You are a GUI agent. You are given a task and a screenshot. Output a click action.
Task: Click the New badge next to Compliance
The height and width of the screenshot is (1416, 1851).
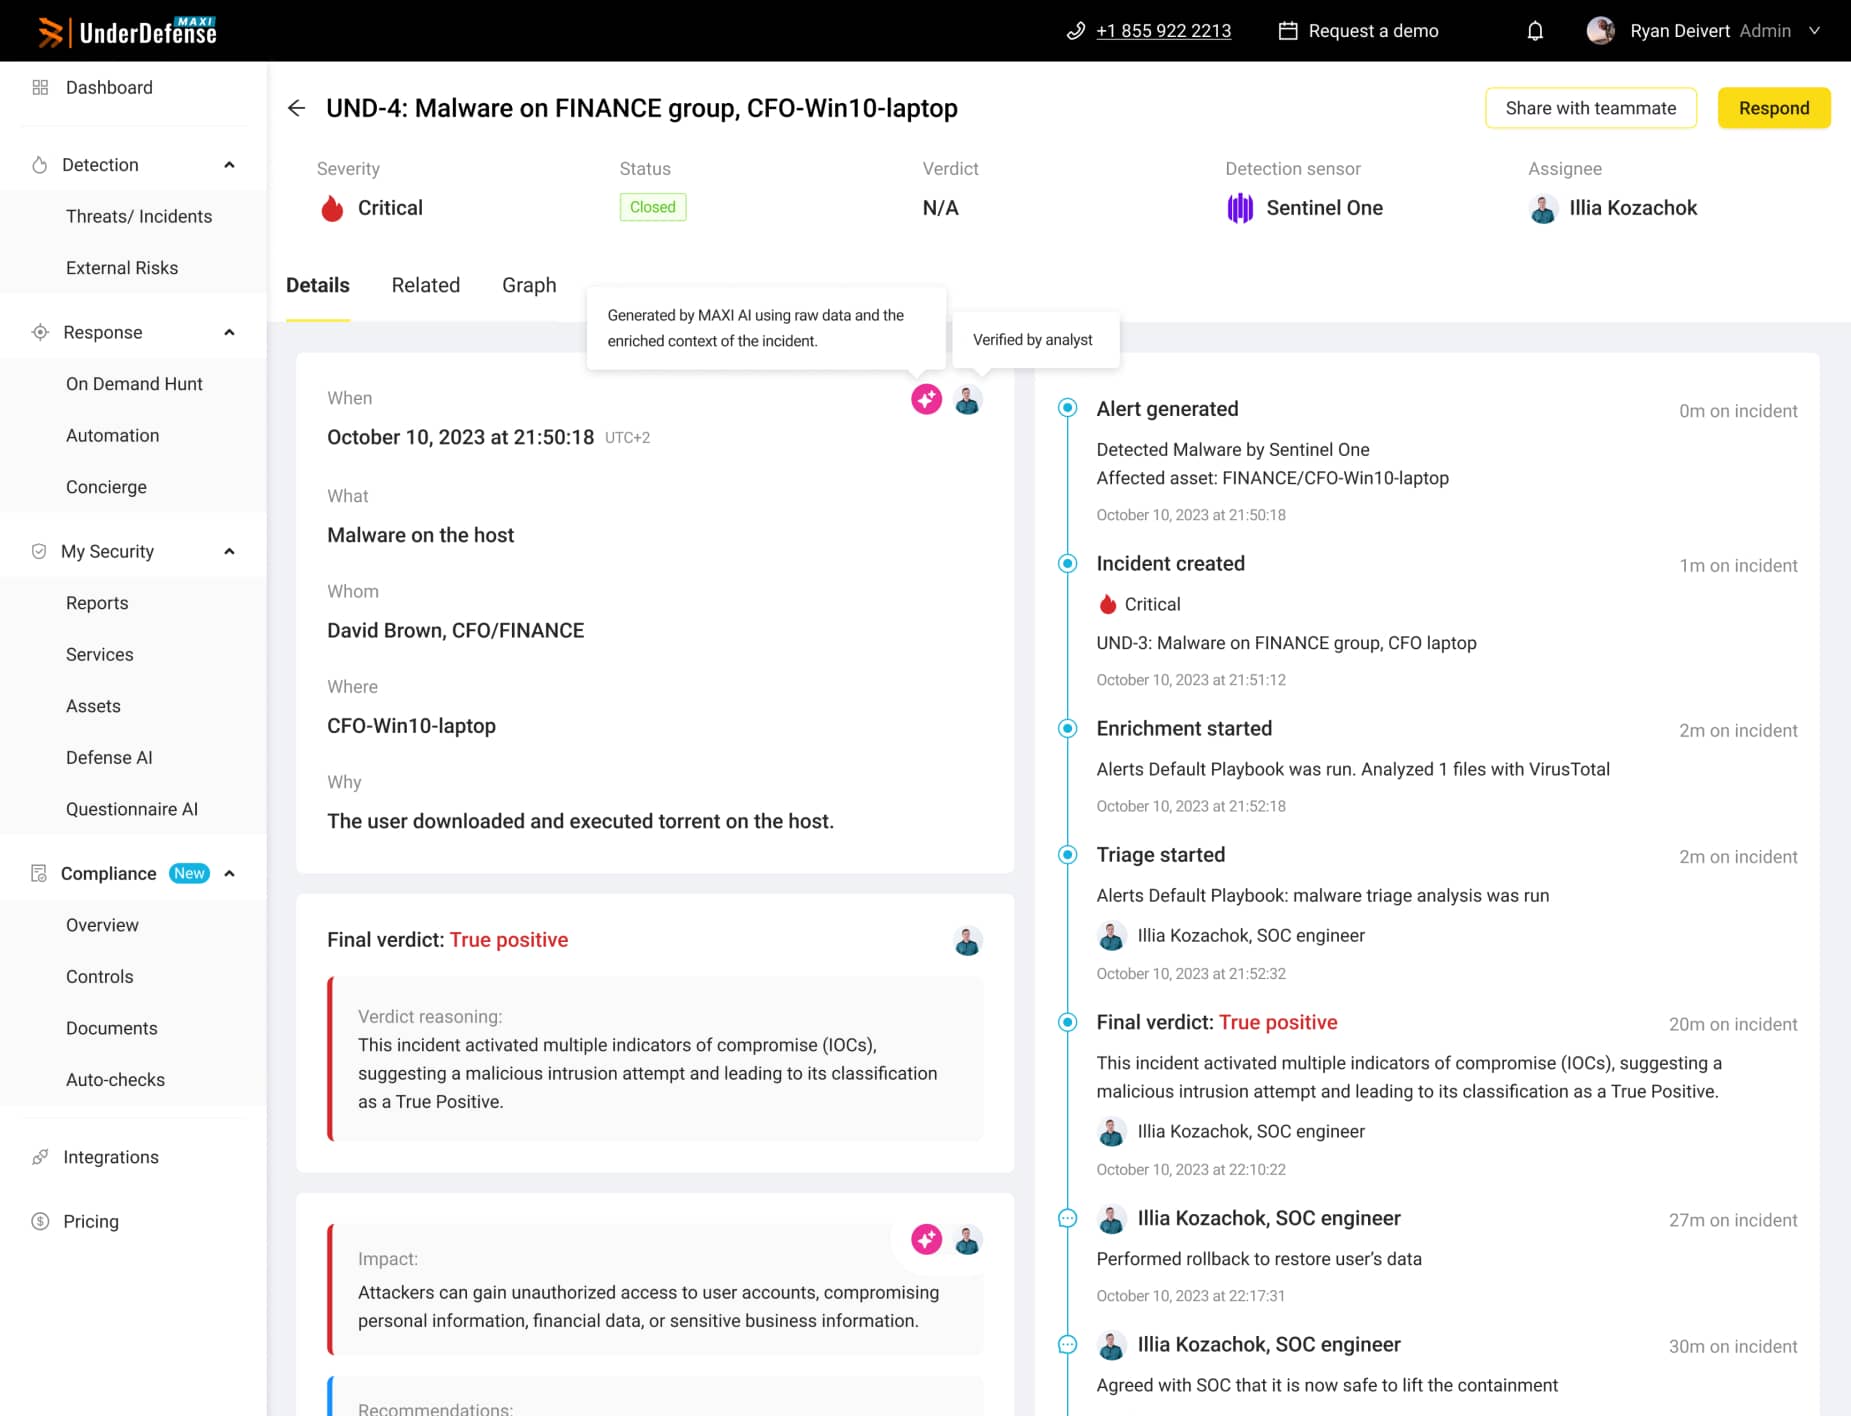(x=189, y=873)
